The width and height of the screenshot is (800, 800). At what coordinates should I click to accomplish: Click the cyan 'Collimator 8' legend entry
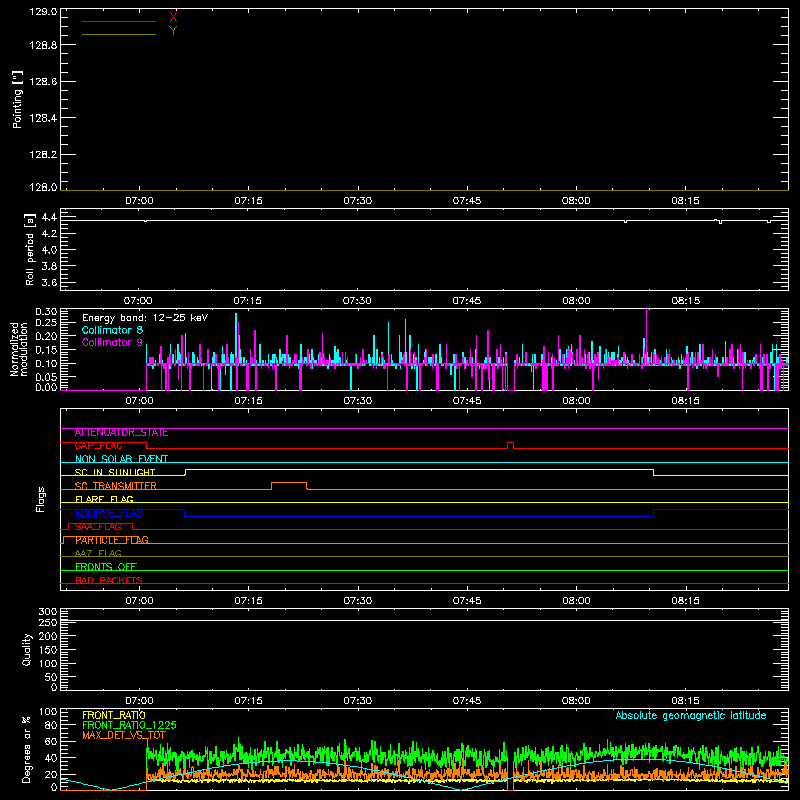coord(112,330)
